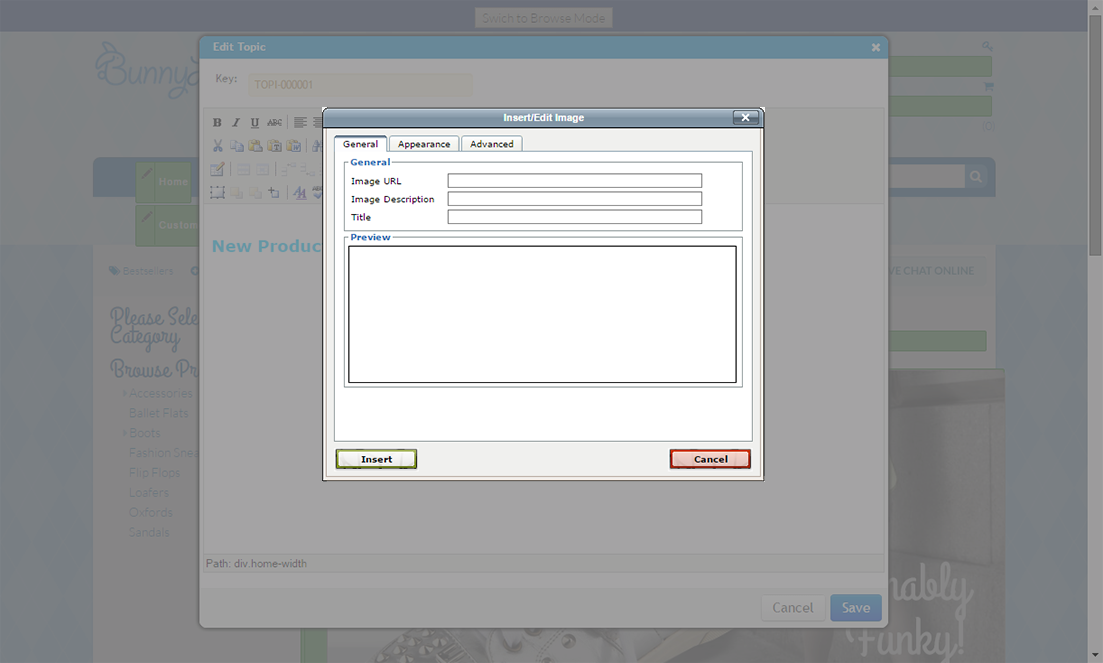Screen dimensions: 1103x663
Task: Click the Key field TOPI-000001
Action: coord(359,84)
